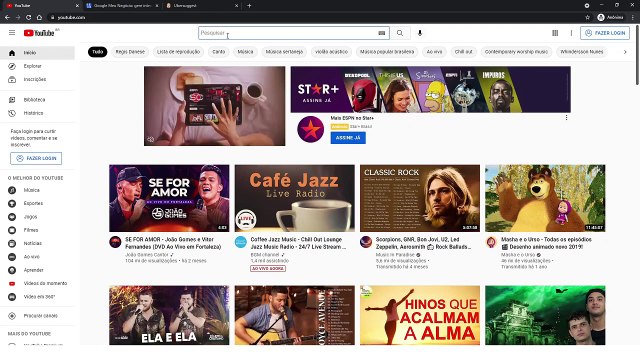Click the browser home button
Image resolution: width=640 pixels, height=360 pixels.
click(39, 17)
